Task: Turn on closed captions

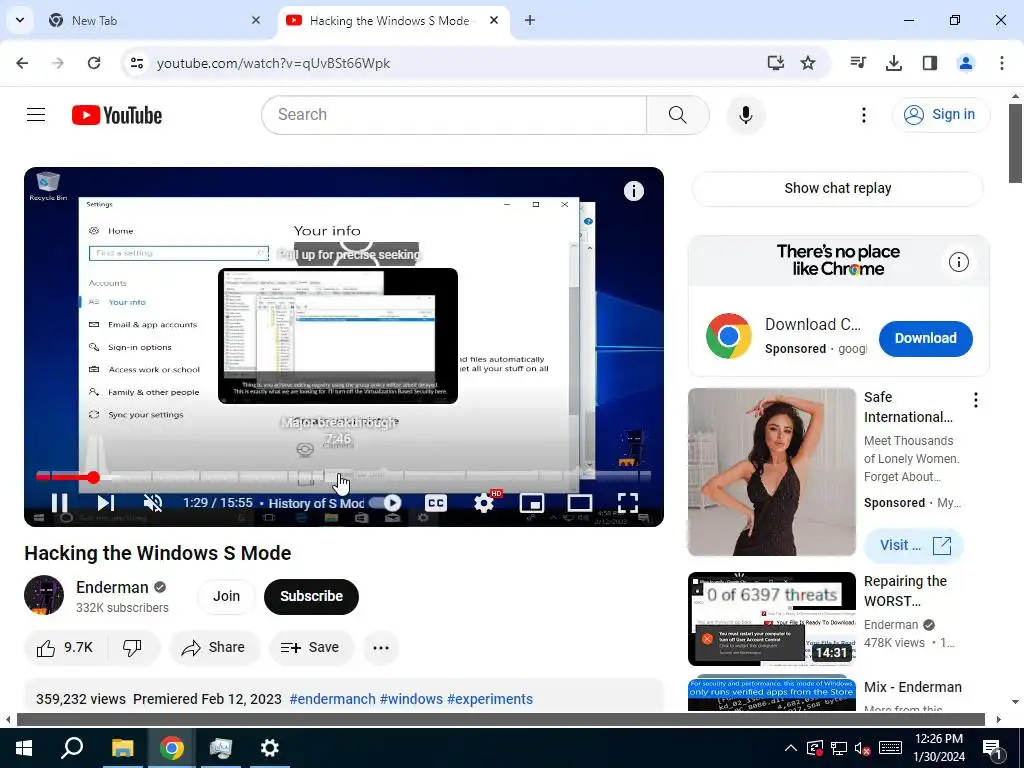Action: tap(436, 502)
